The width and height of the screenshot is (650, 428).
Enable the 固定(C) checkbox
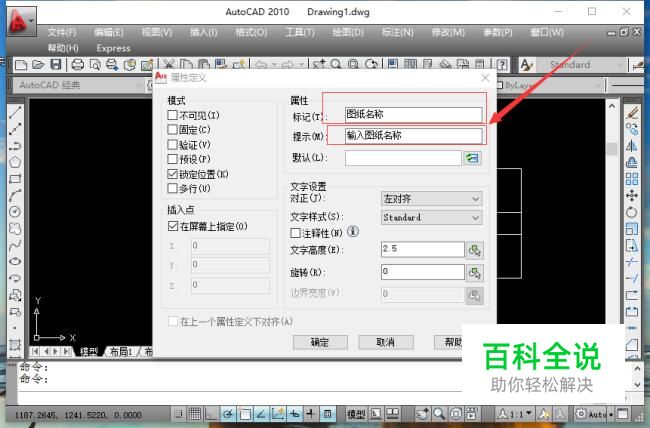pyautogui.click(x=172, y=129)
